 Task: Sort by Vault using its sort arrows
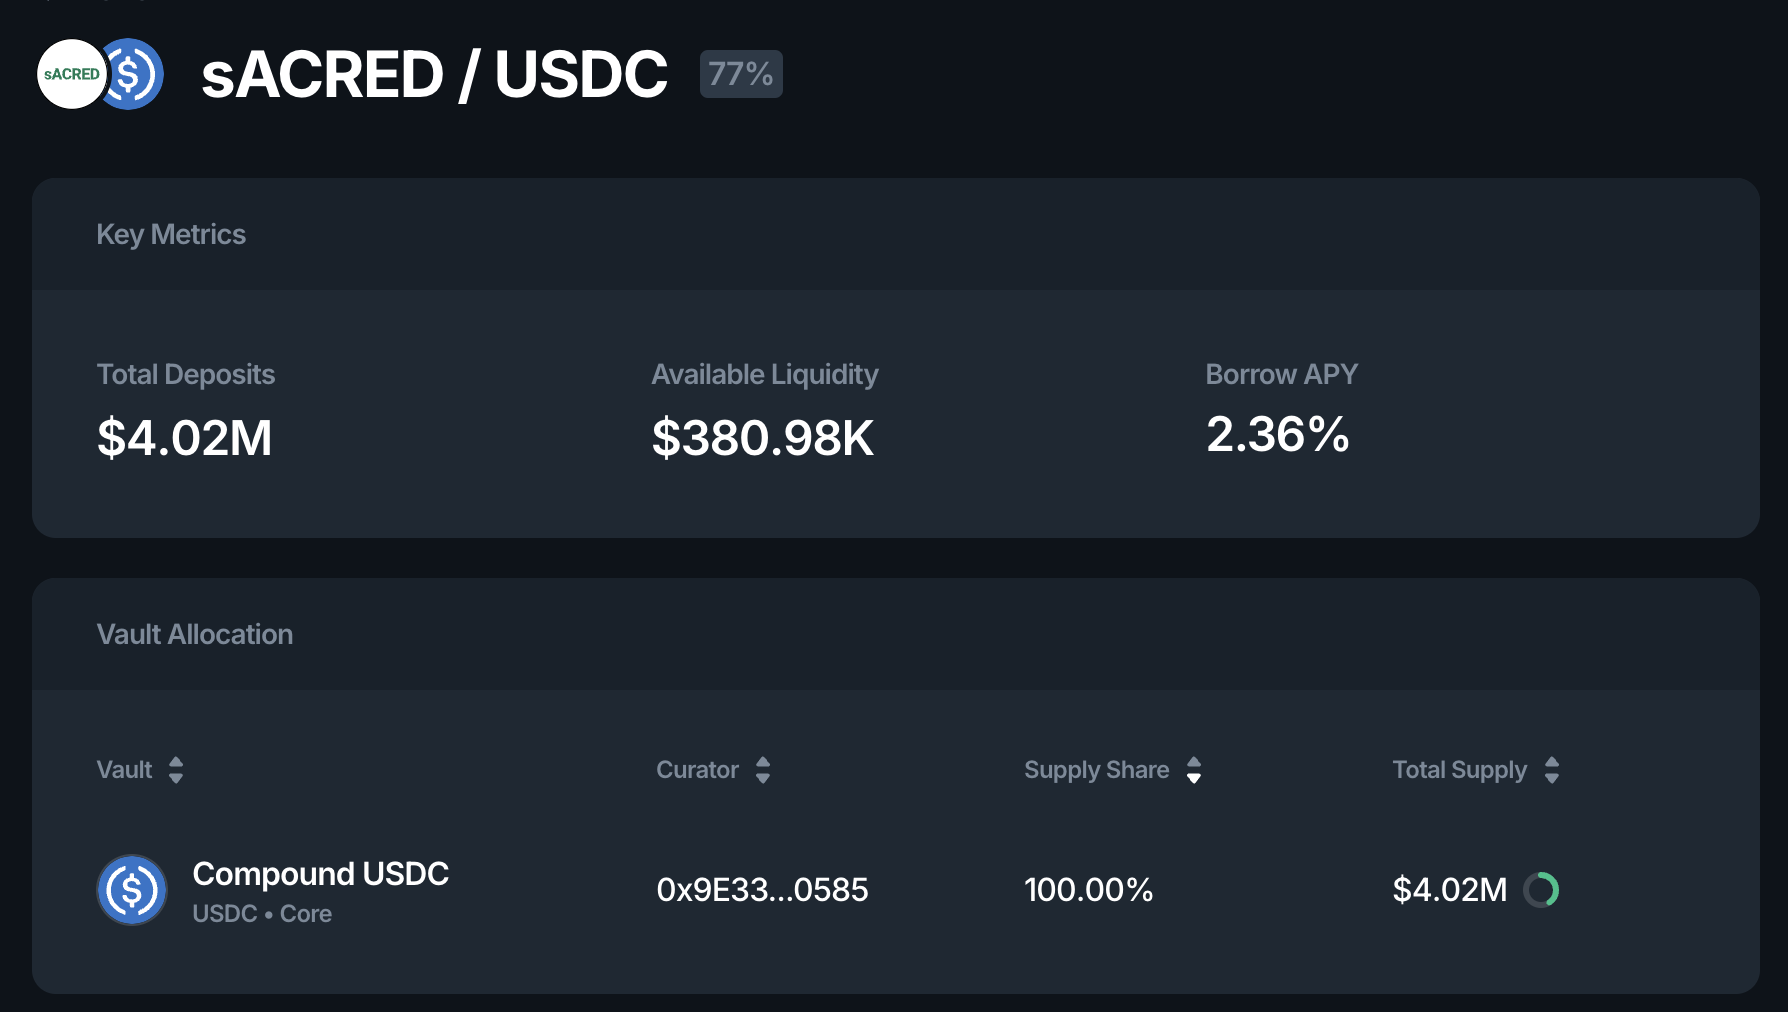176,770
